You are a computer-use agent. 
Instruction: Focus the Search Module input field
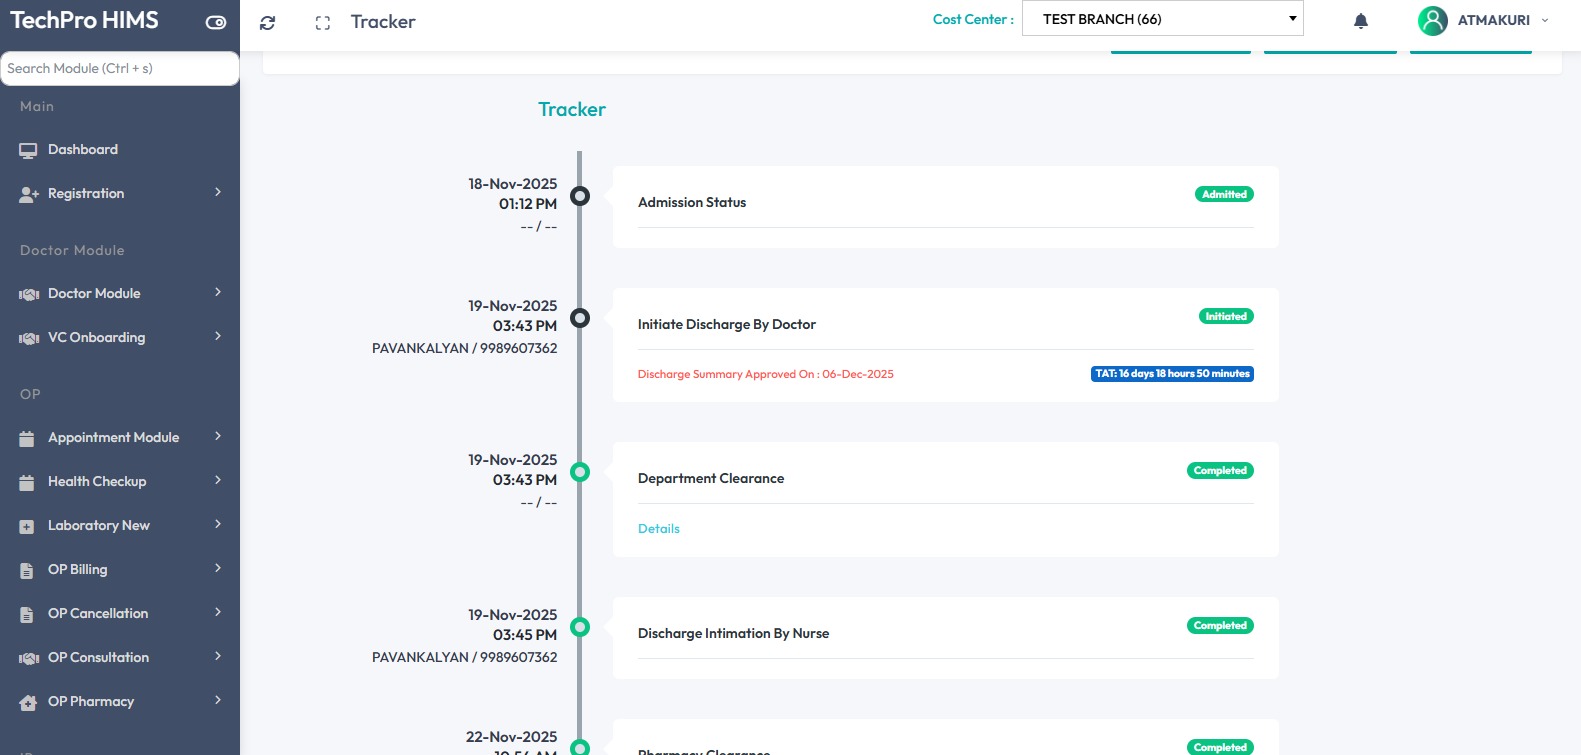tap(119, 68)
